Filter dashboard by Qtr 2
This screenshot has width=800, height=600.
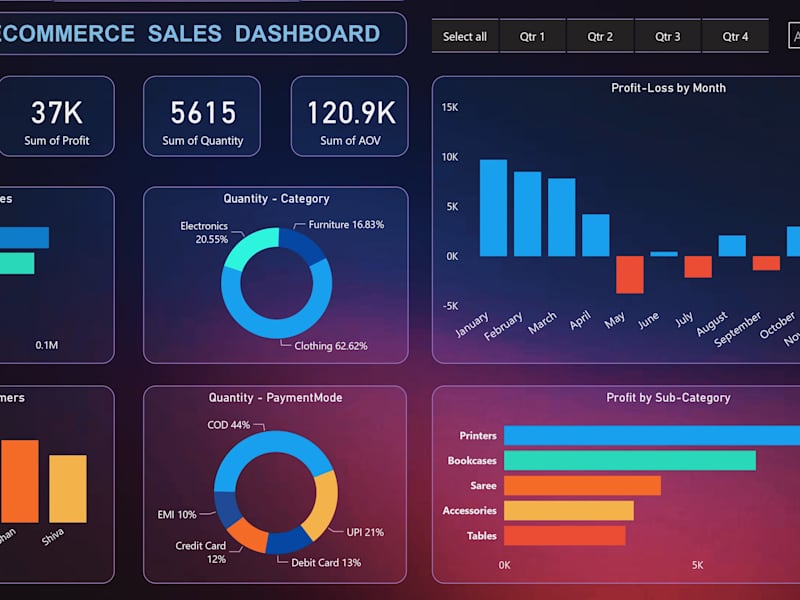(x=600, y=36)
